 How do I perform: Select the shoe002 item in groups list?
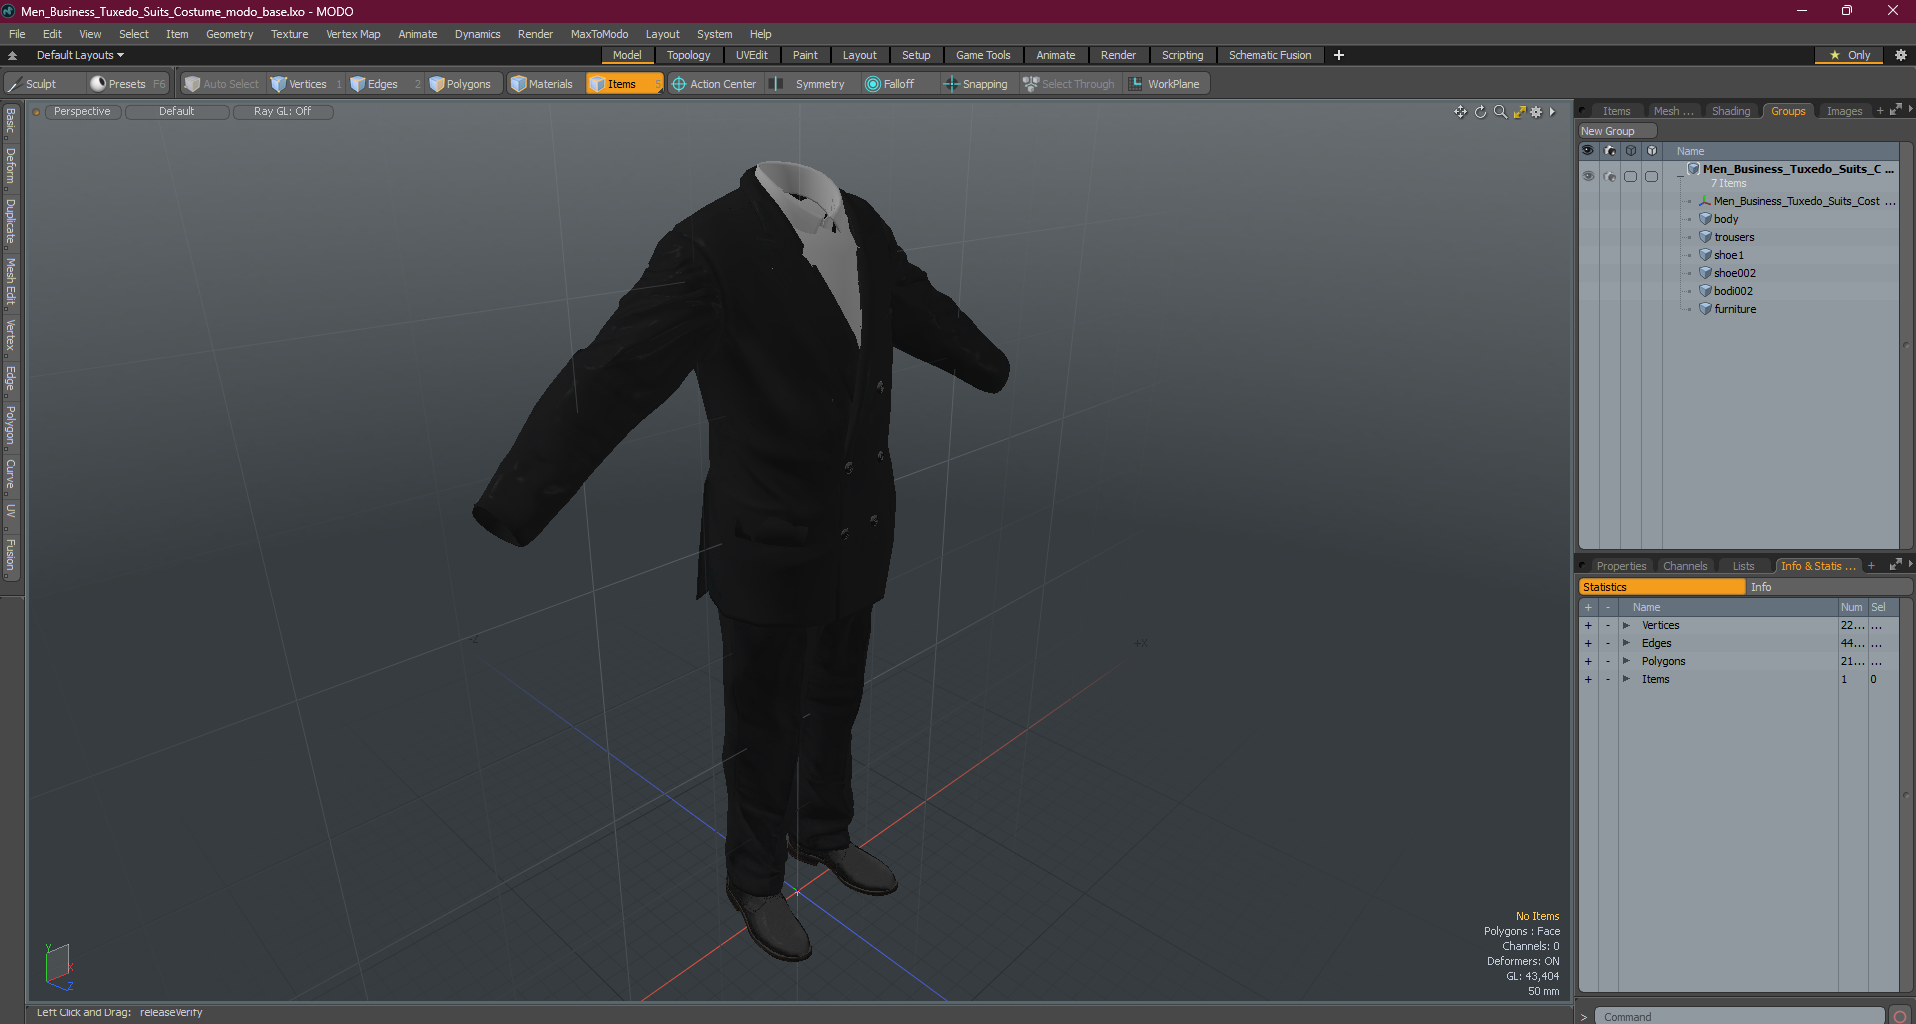coord(1735,273)
